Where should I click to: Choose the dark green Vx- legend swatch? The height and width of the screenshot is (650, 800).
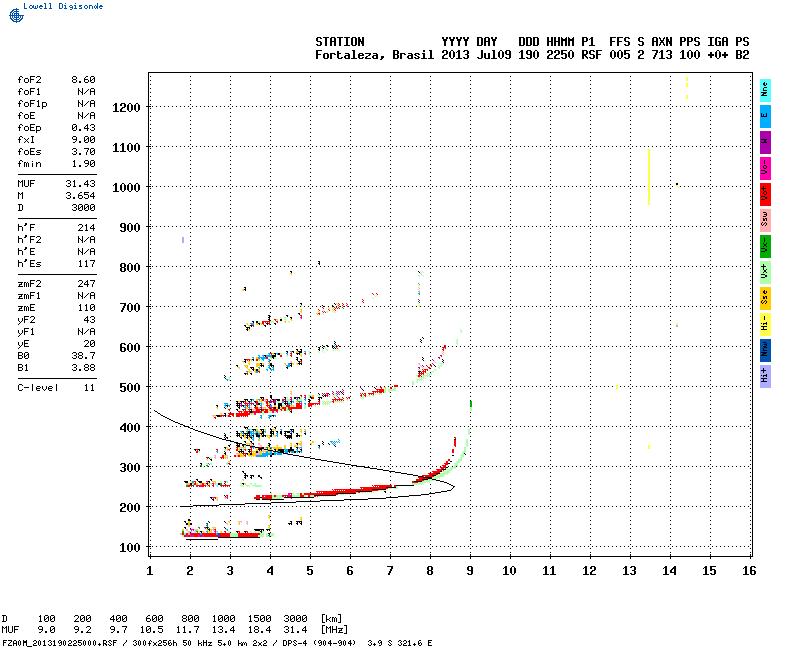pos(765,246)
